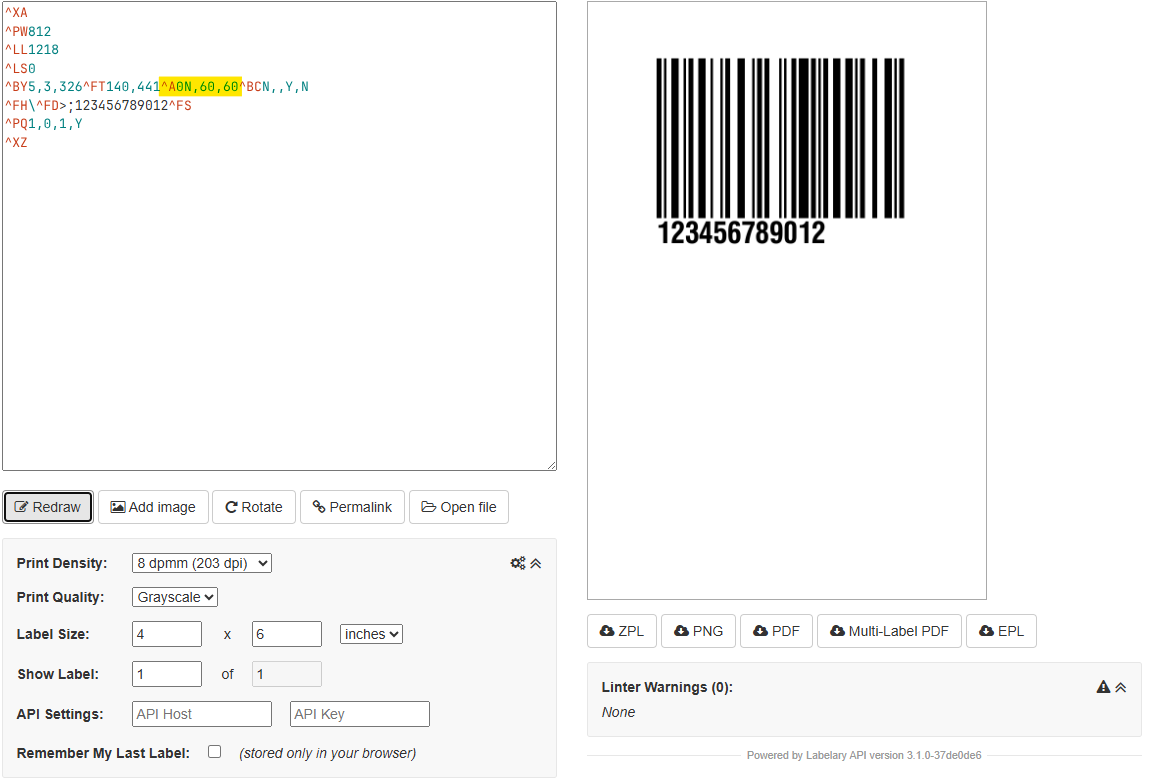The image size is (1149, 781).
Task: Enable Remember My Last Label
Action: 214,751
